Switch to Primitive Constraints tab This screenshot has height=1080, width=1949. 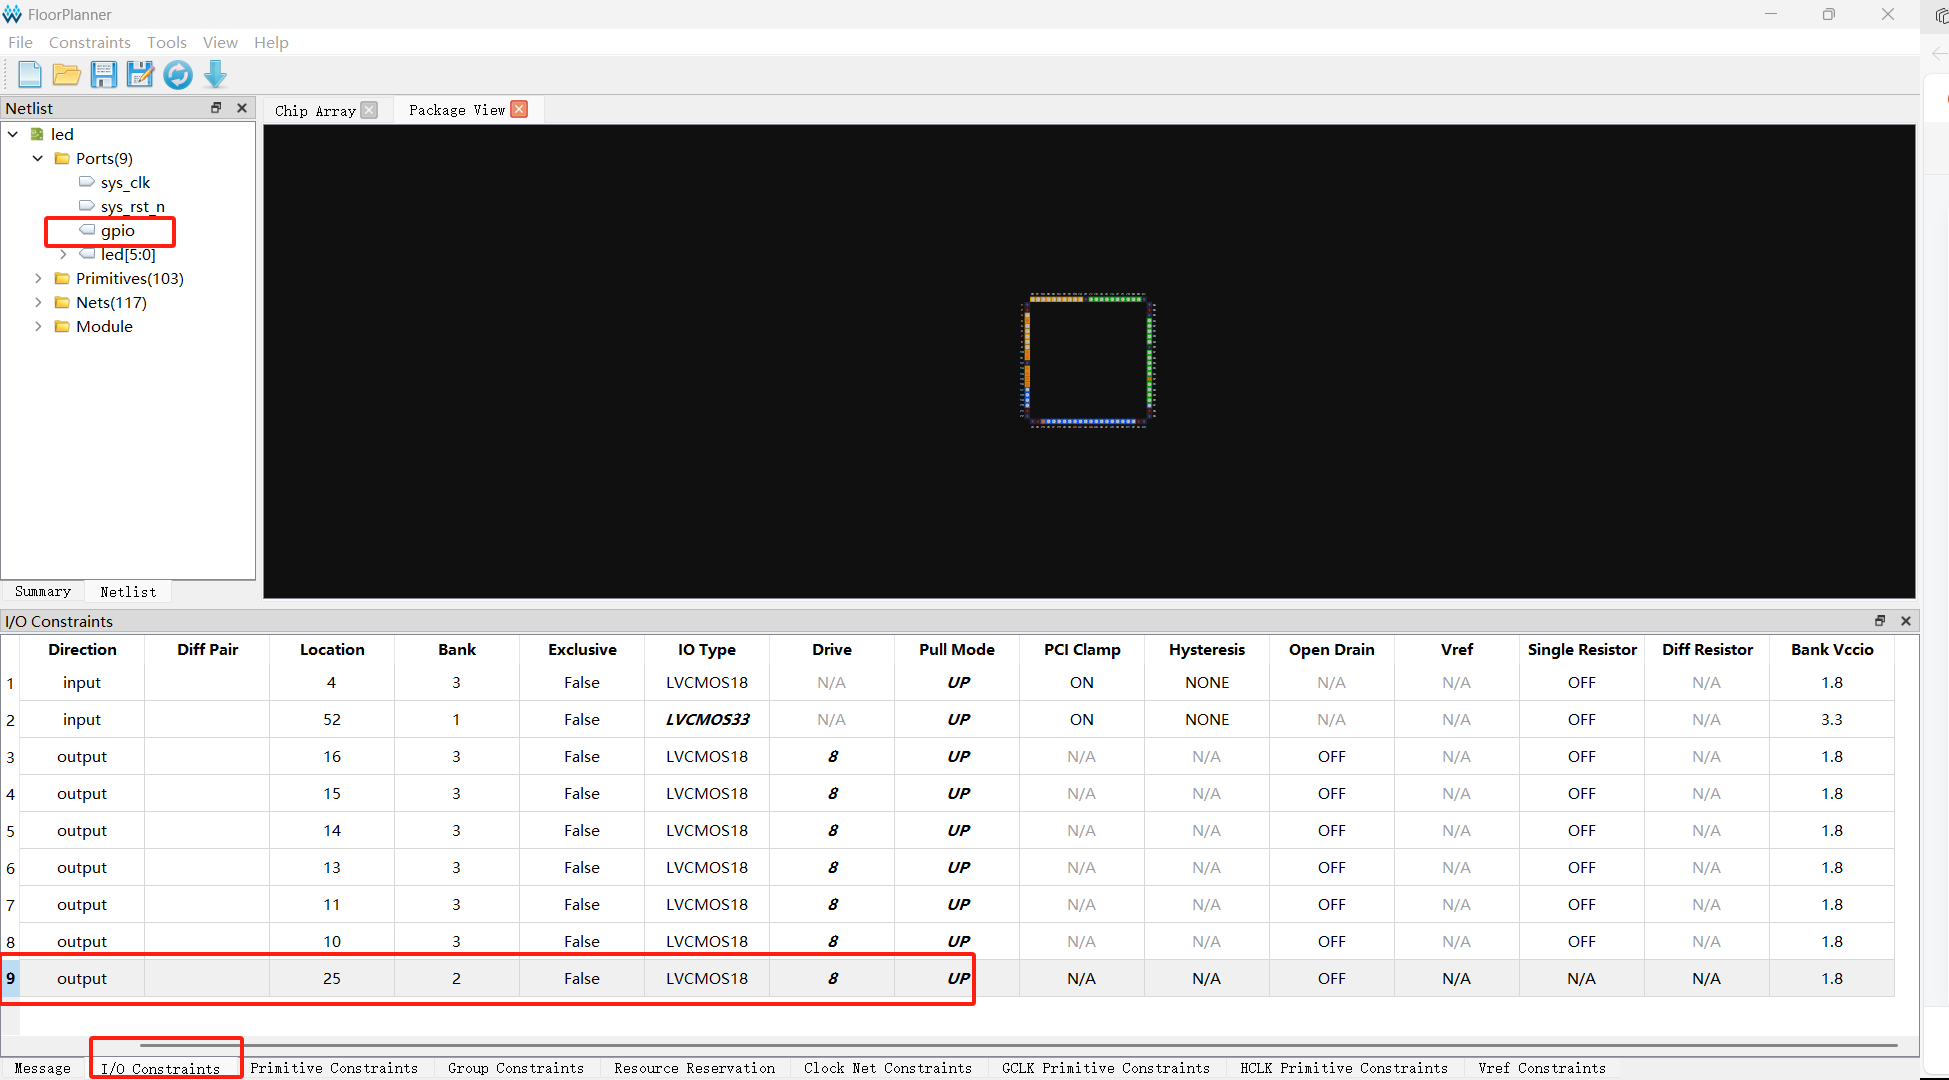point(334,1068)
